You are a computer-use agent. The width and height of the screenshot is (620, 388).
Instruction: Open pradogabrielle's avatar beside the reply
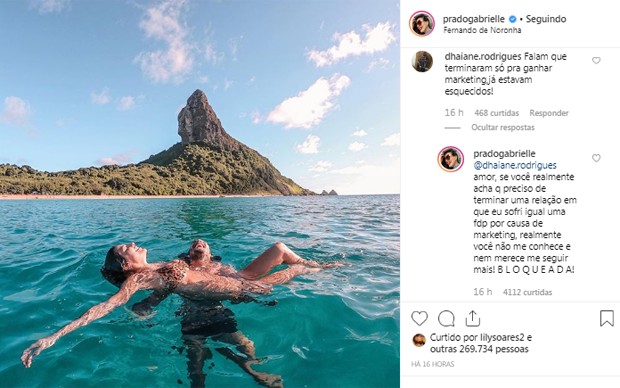450,159
